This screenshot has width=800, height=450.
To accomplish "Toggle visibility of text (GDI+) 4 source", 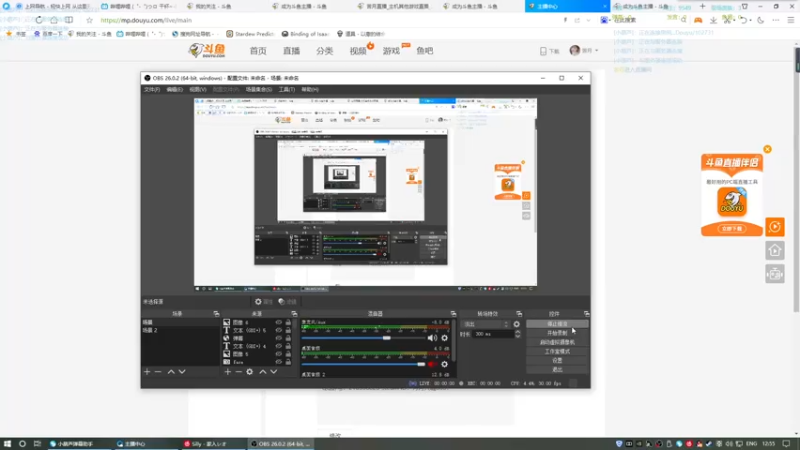I will [279, 346].
